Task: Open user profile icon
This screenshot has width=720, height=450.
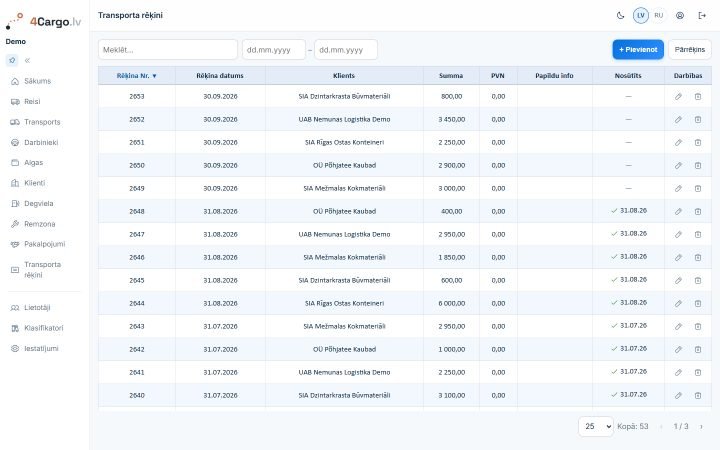Action: [x=680, y=16]
